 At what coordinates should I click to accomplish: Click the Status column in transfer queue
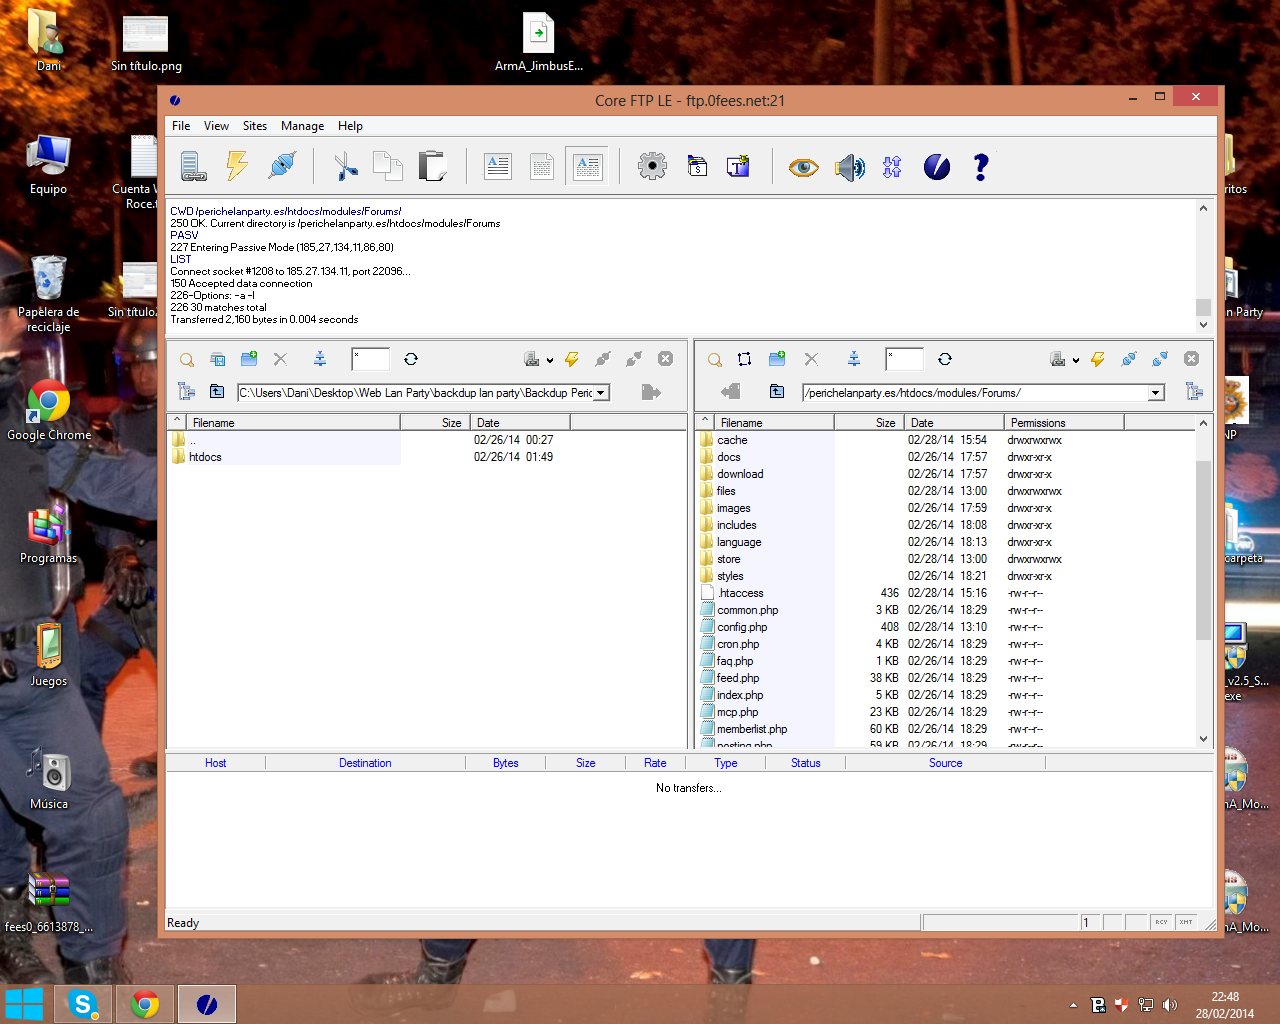click(805, 763)
